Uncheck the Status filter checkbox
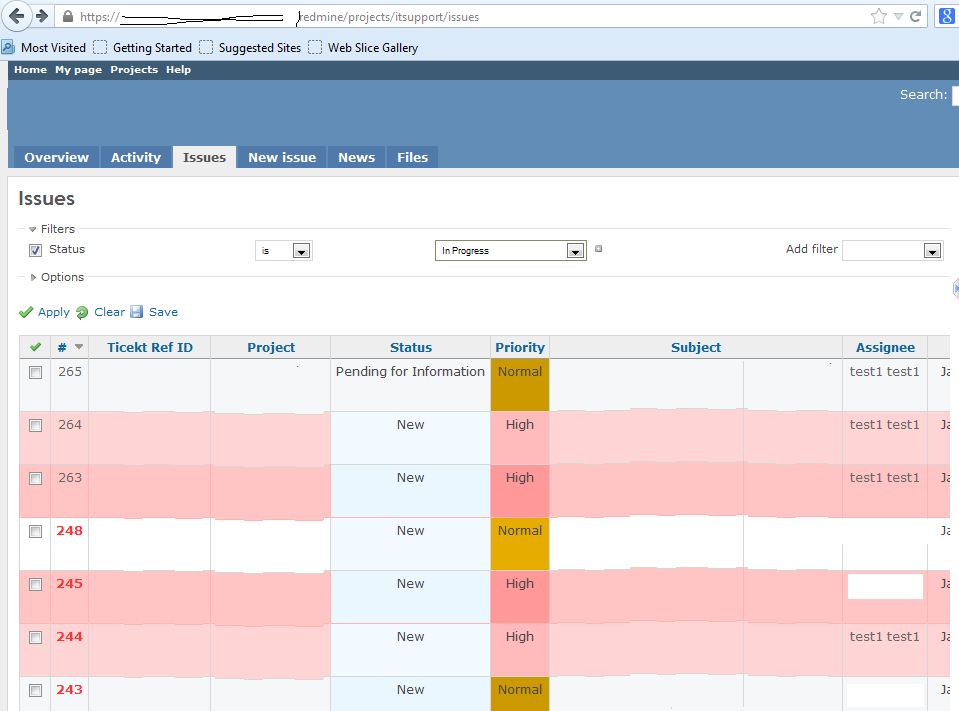This screenshot has height=711, width=959. point(35,250)
